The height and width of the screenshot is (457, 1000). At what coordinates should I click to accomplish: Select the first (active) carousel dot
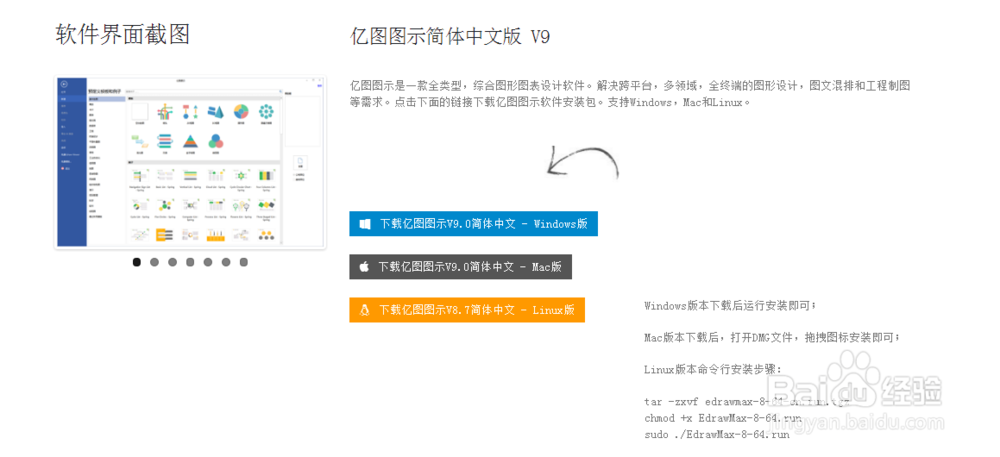[136, 262]
